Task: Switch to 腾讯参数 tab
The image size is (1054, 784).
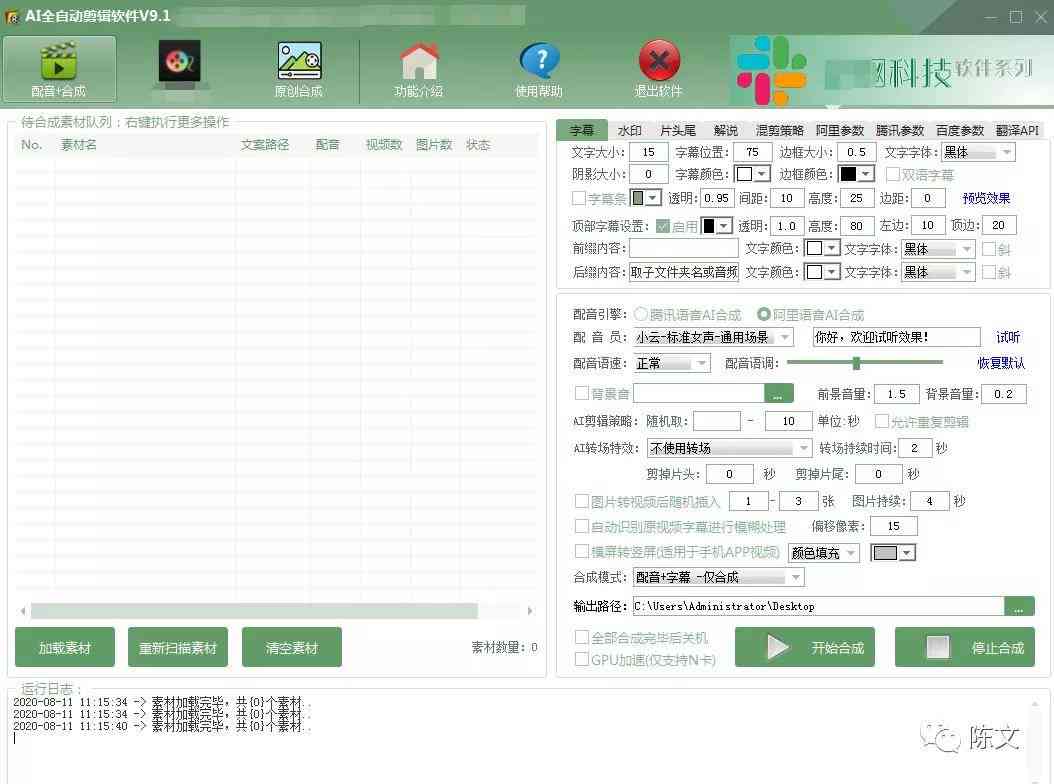Action: tap(899, 130)
